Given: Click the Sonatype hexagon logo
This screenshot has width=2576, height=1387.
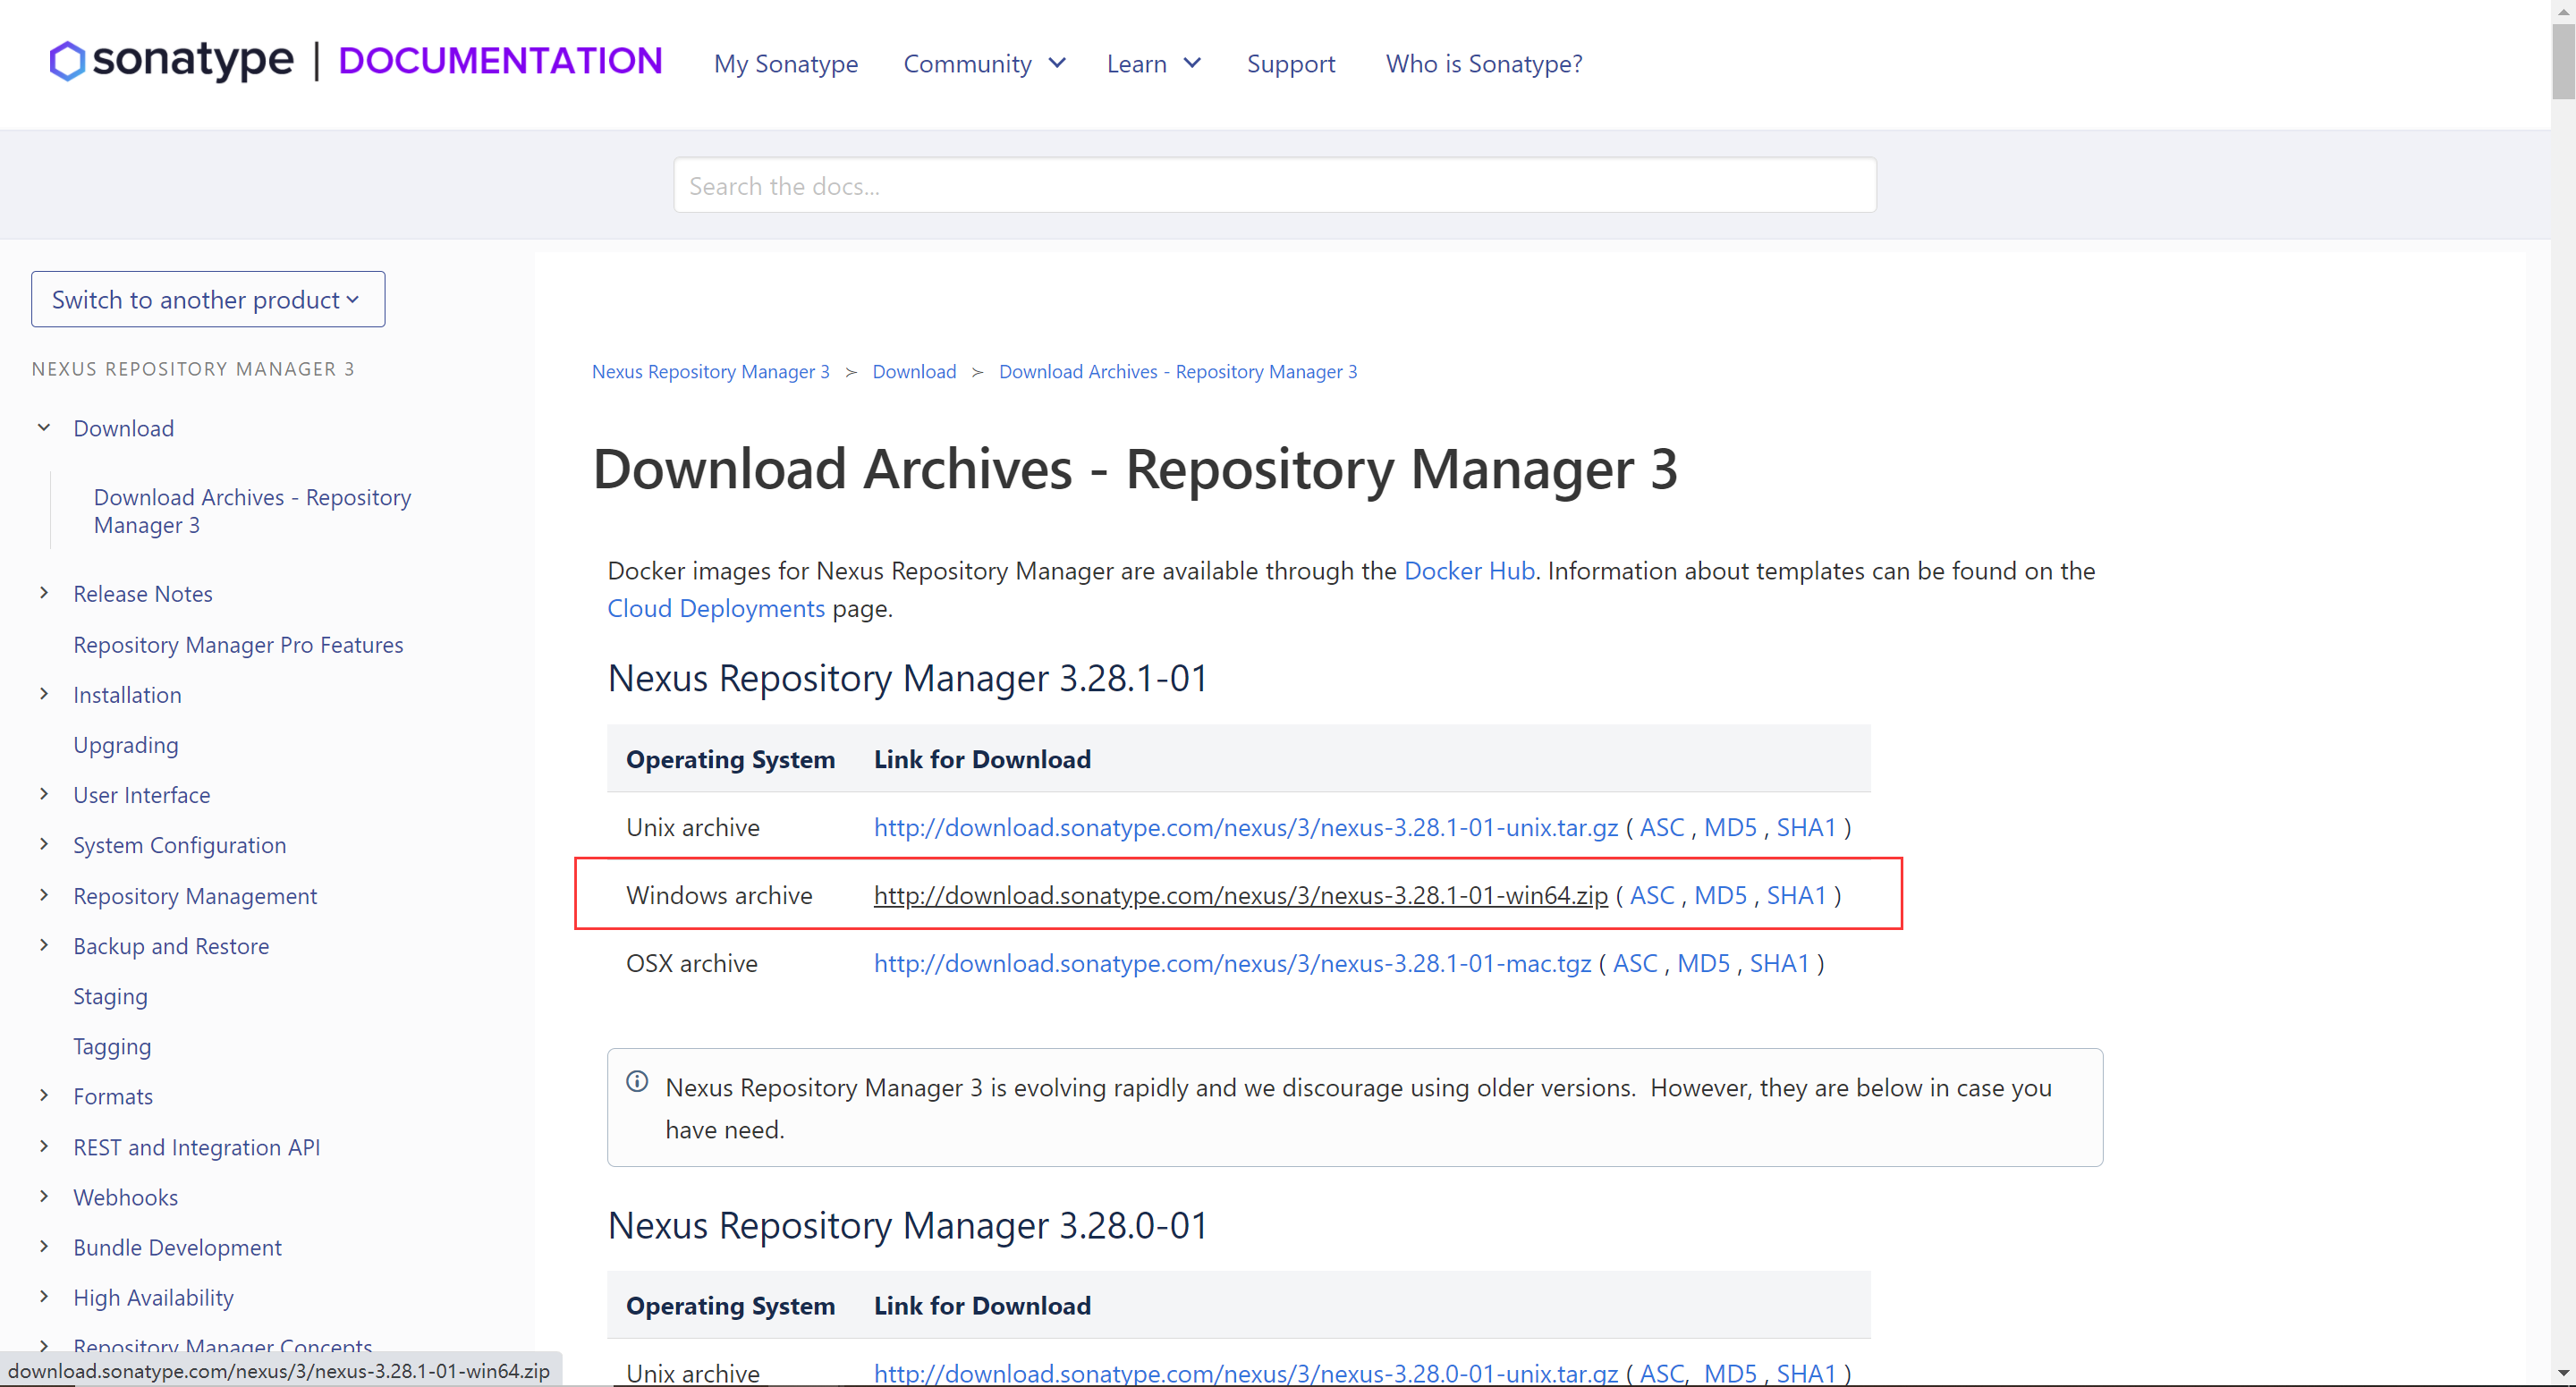Looking at the screenshot, I should pyautogui.click(x=67, y=61).
